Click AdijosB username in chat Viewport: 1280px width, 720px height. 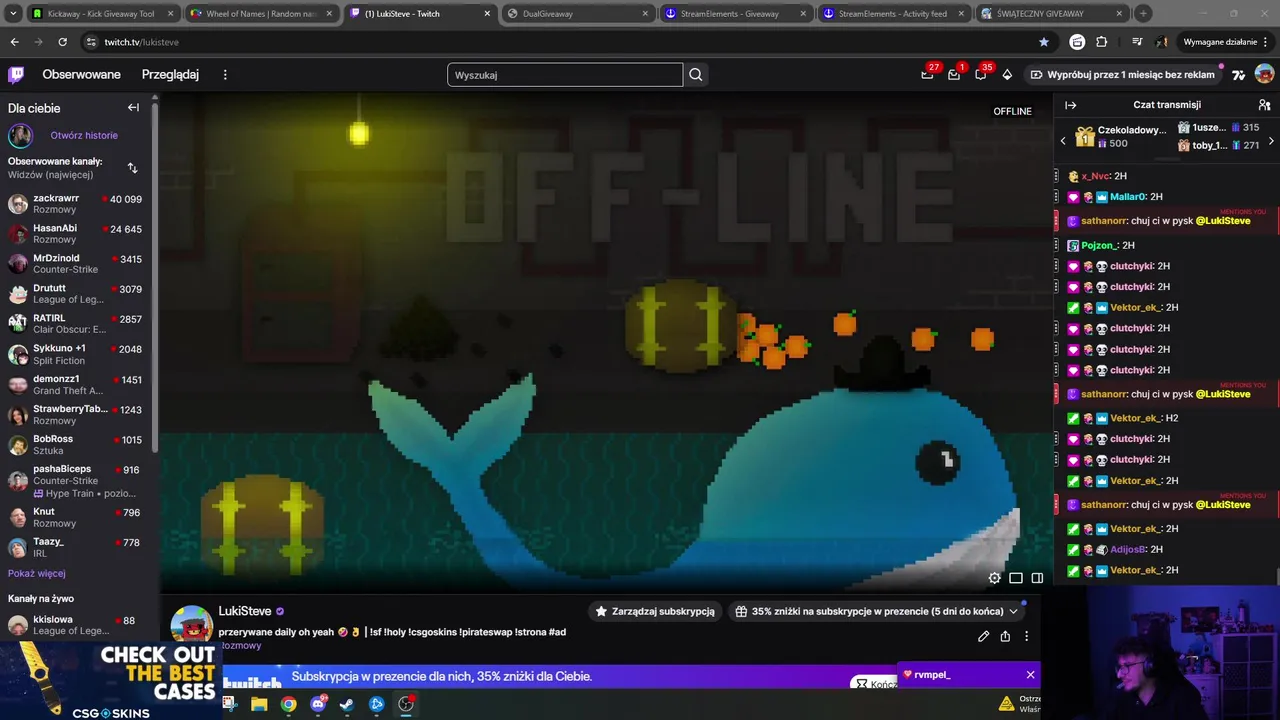(x=1128, y=549)
